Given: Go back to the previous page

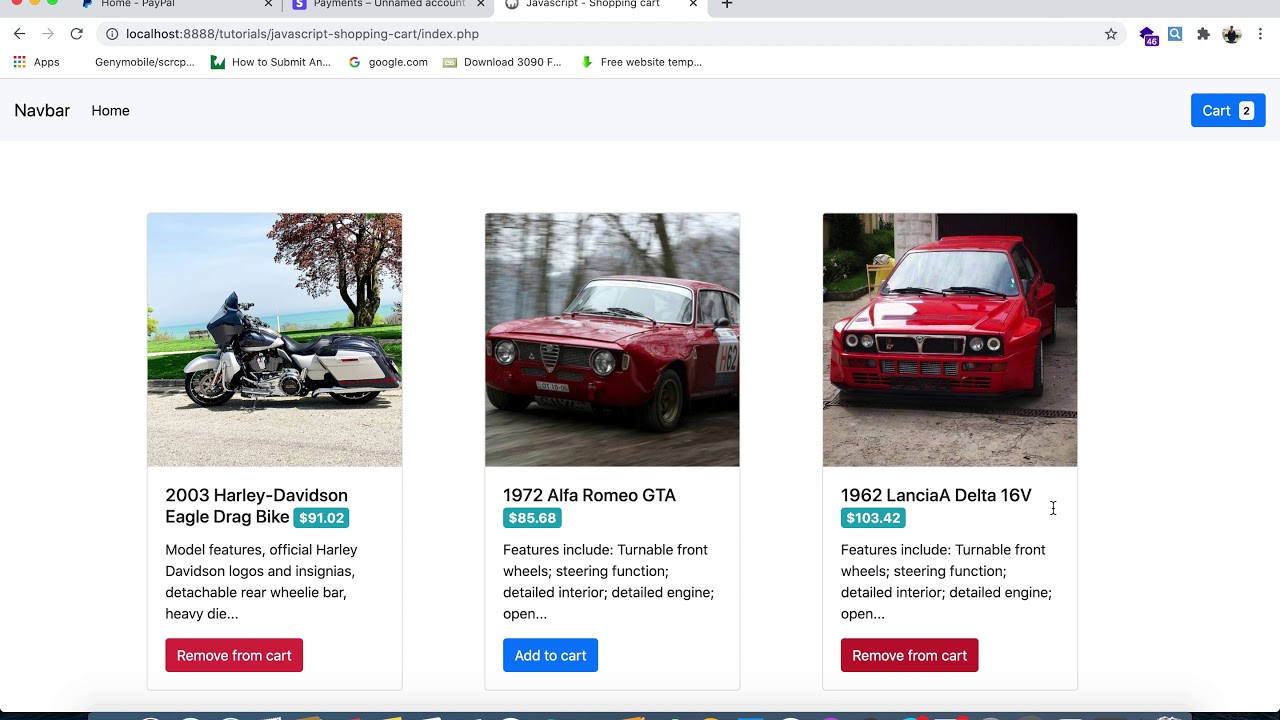Looking at the screenshot, I should pos(19,34).
